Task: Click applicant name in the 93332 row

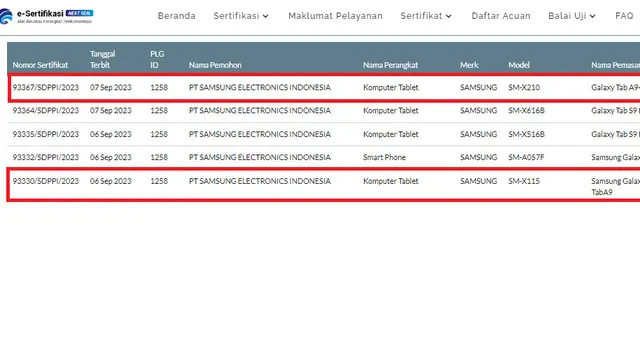Action: coord(260,157)
